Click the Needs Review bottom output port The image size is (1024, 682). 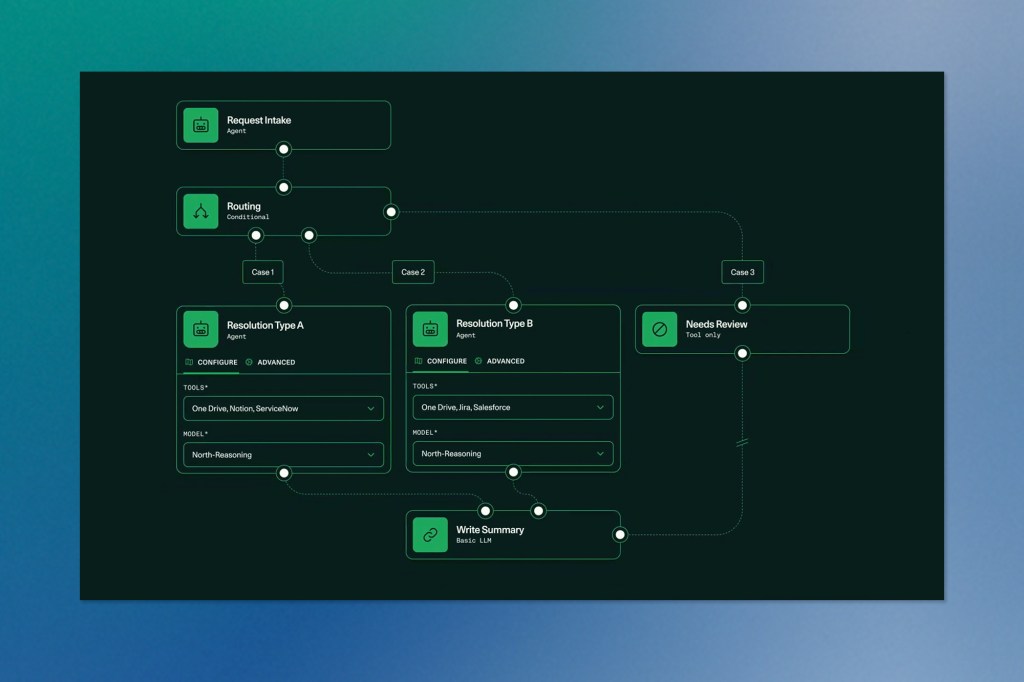[743, 353]
